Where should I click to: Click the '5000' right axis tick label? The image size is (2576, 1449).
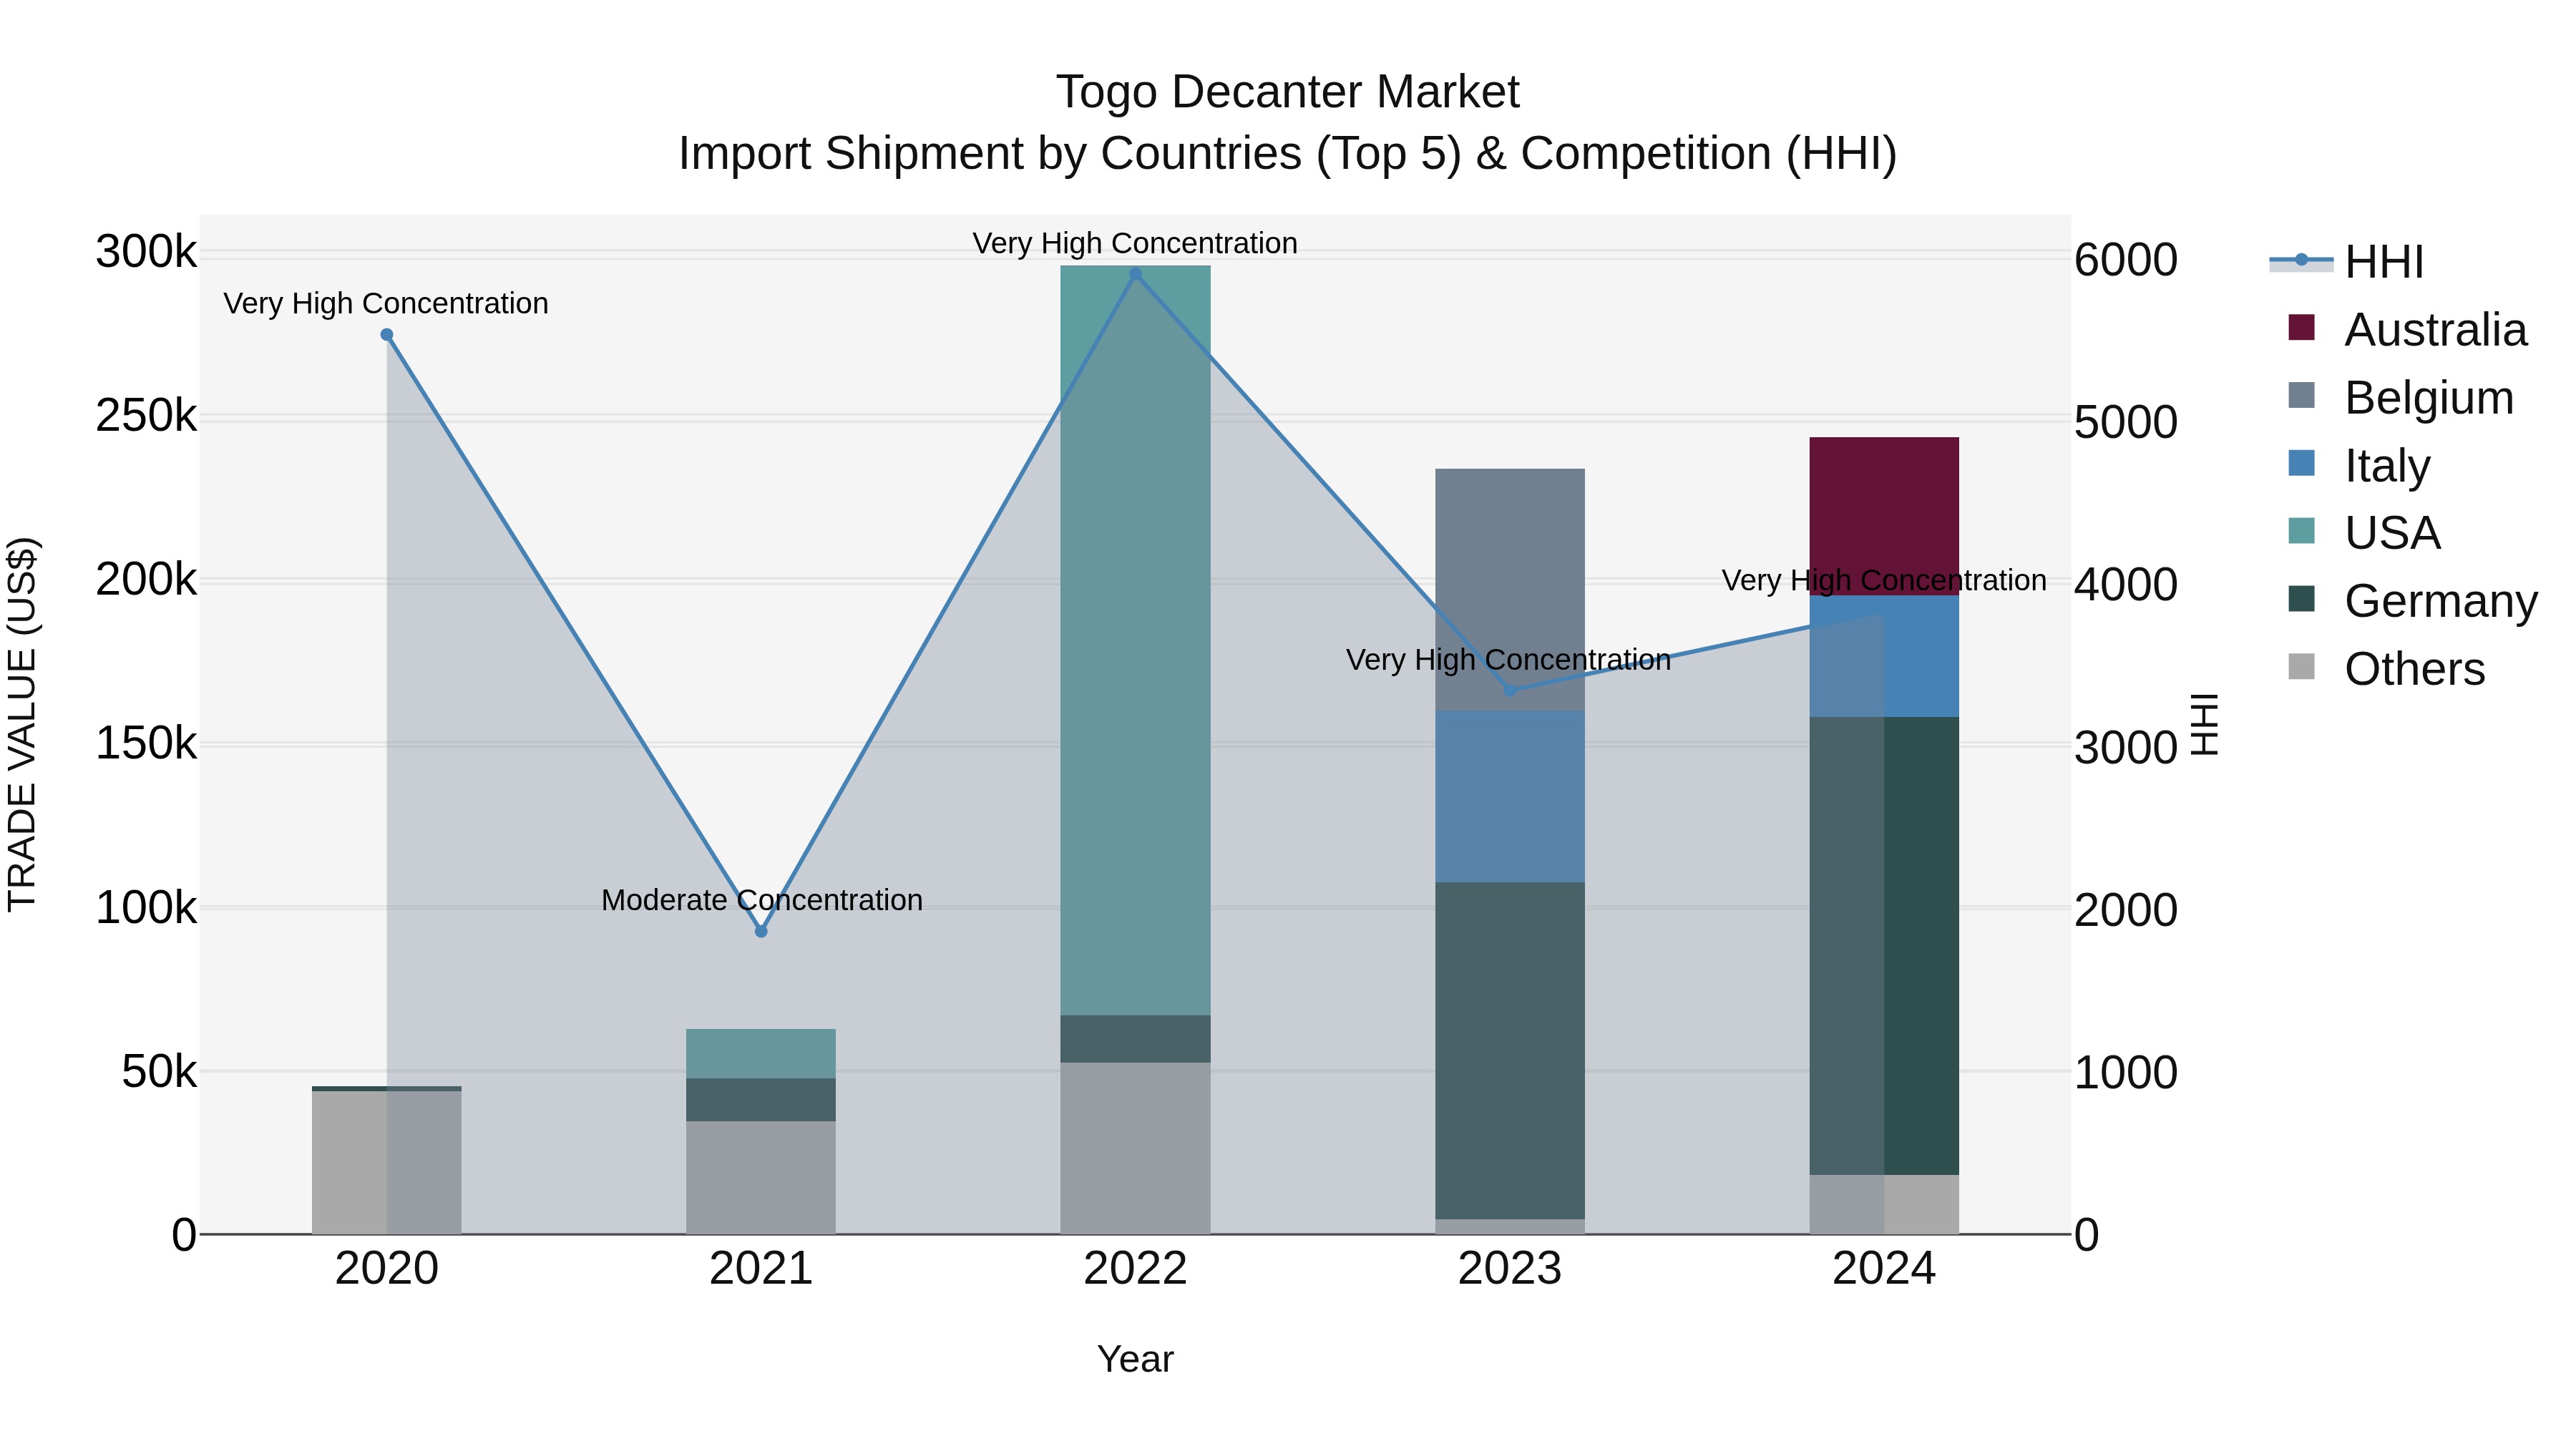[2126, 422]
